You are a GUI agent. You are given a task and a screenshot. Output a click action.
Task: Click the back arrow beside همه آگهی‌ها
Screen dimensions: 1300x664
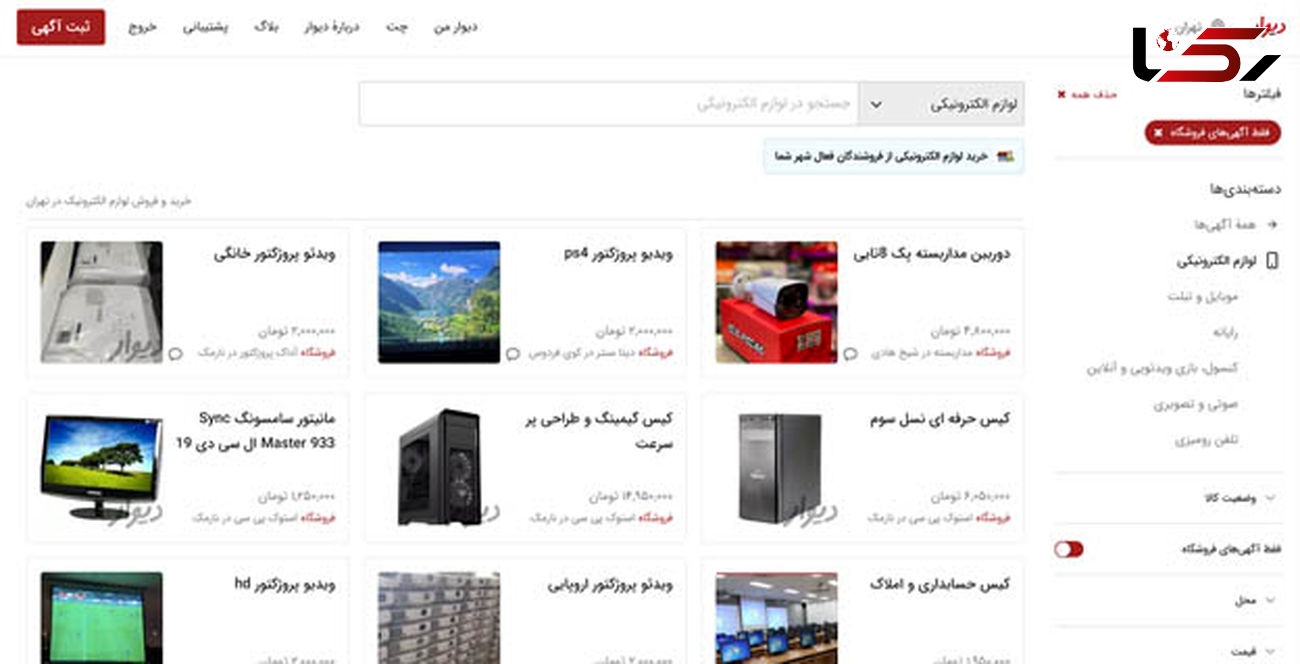pyautogui.click(x=1272, y=225)
